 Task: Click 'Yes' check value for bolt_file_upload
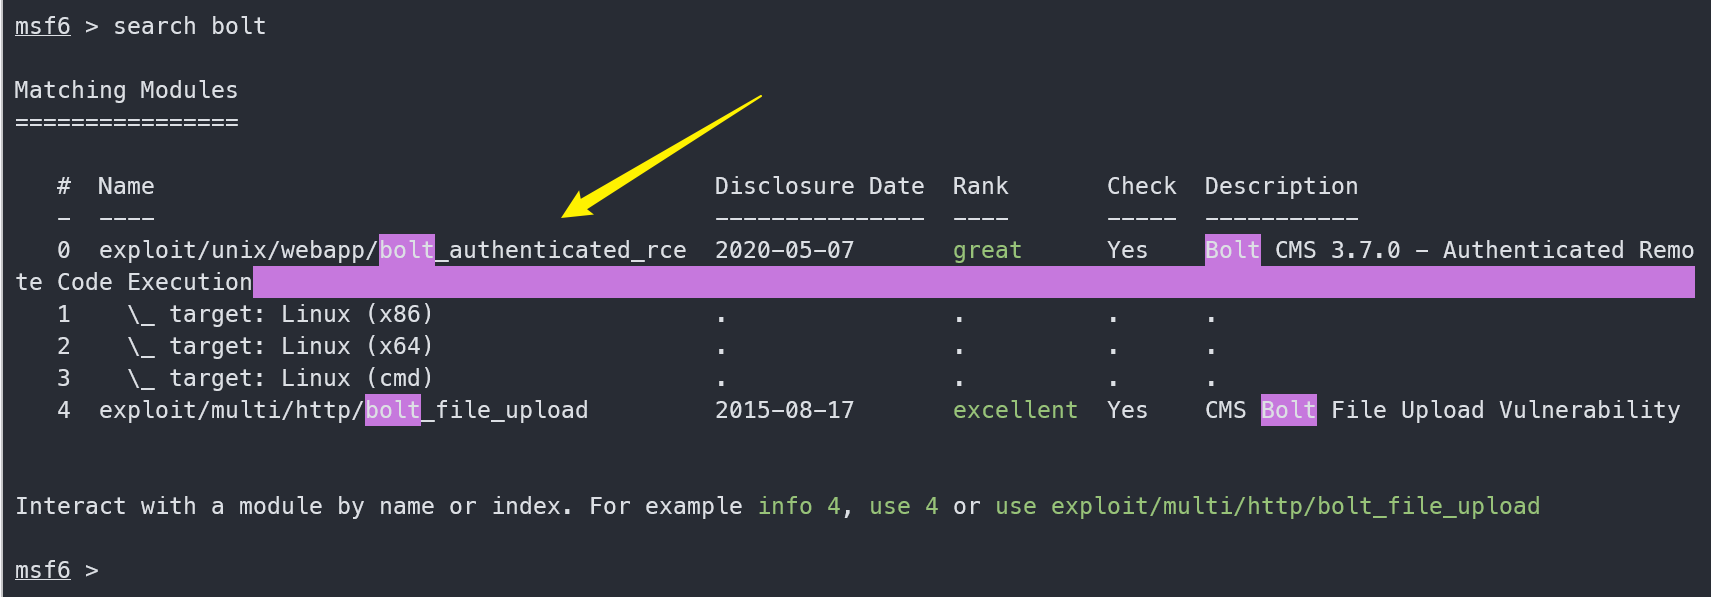[1127, 410]
